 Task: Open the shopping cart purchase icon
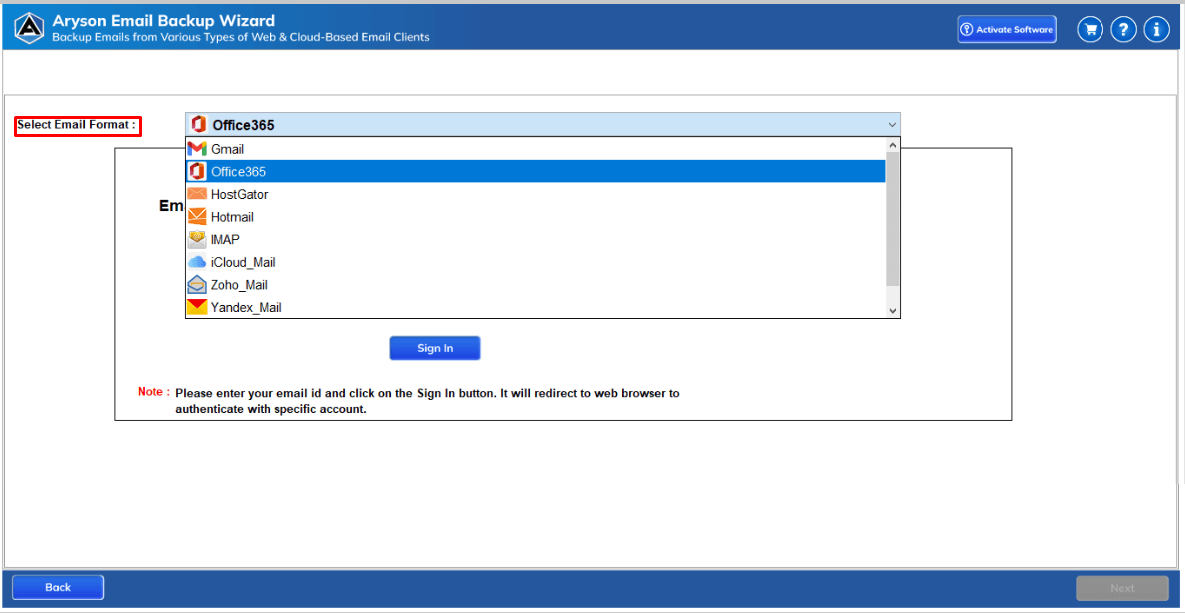pyautogui.click(x=1089, y=30)
